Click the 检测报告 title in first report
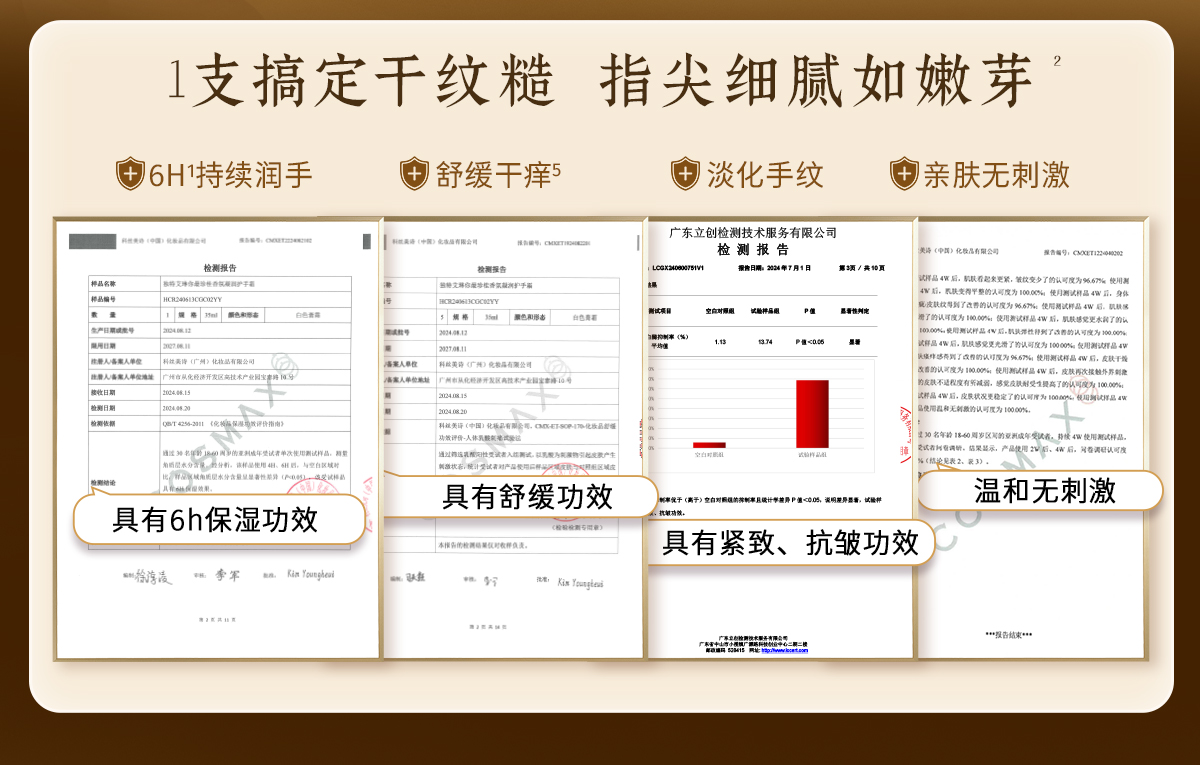The image size is (1200, 765). pyautogui.click(x=219, y=269)
